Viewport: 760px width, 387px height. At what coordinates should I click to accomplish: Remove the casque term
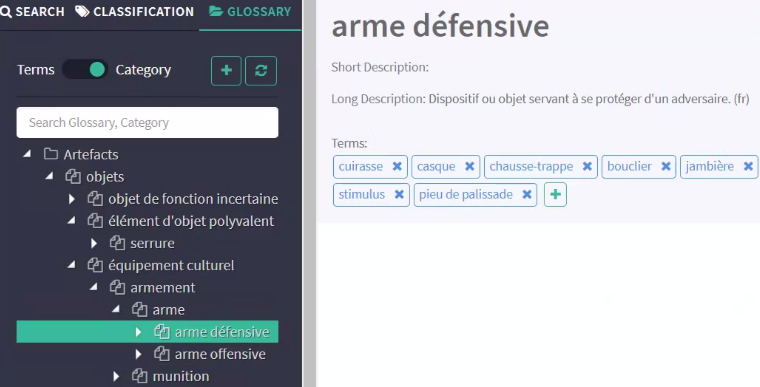pos(469,166)
